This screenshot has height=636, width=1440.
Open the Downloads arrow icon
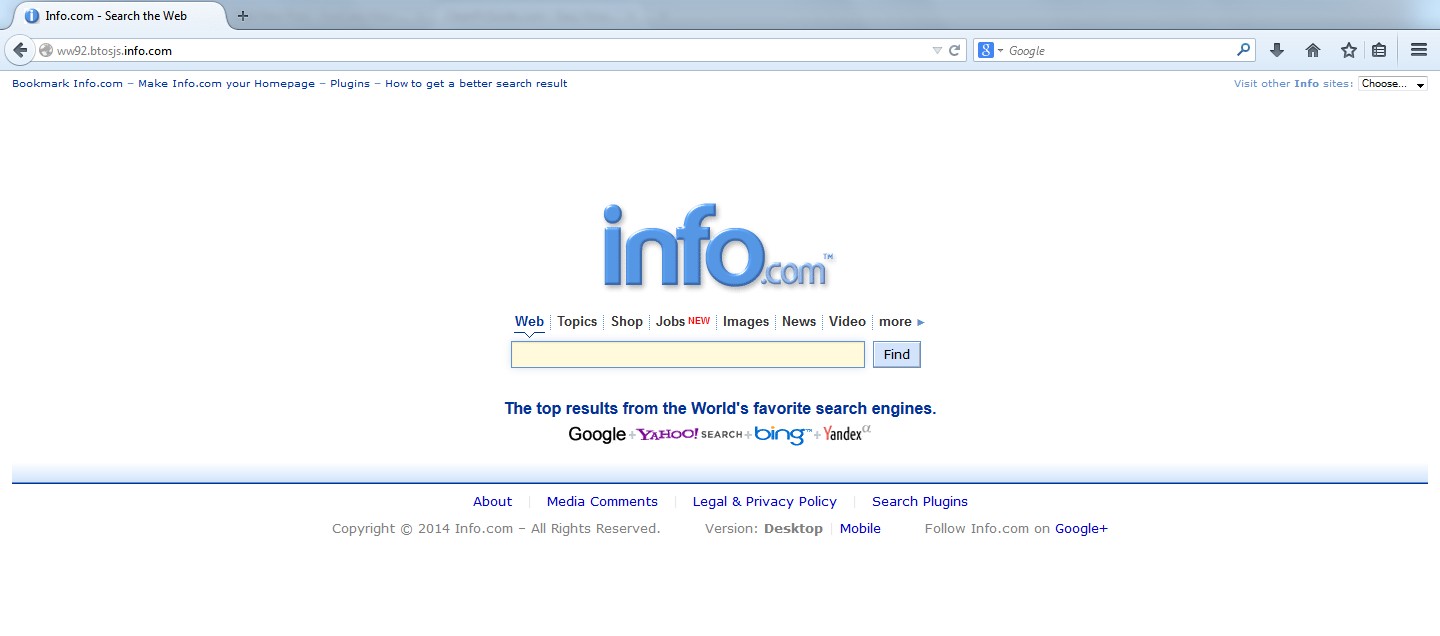click(1277, 50)
